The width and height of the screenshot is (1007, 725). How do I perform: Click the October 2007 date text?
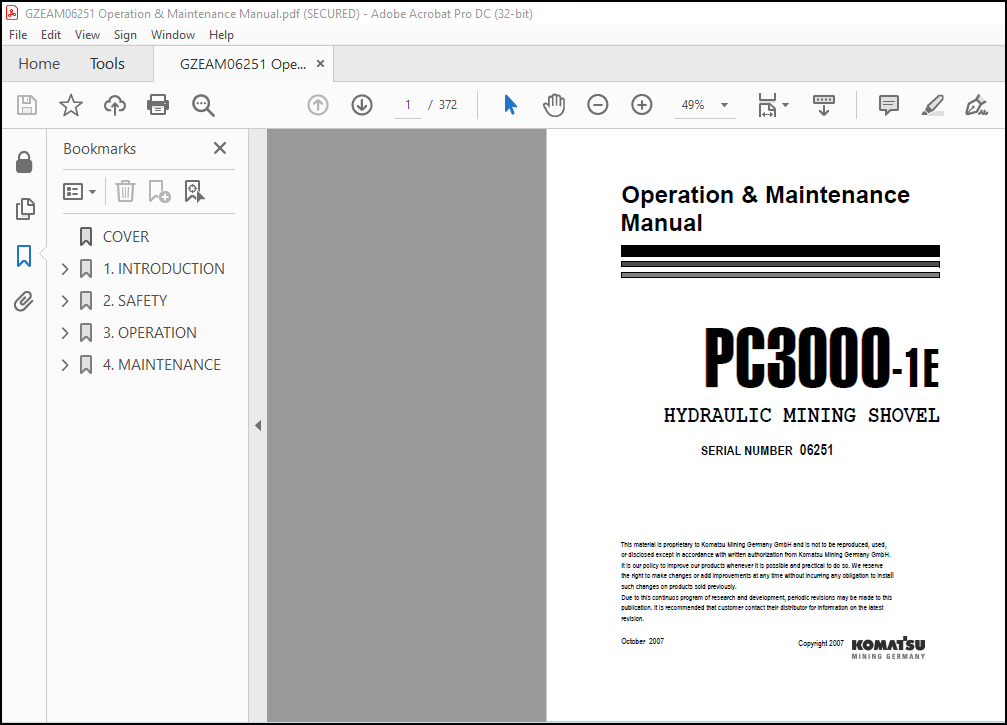(x=642, y=641)
